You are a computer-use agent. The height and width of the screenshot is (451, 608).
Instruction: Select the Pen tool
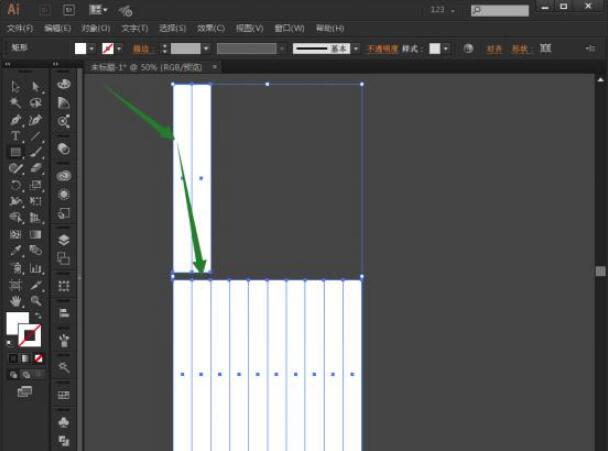coord(15,120)
